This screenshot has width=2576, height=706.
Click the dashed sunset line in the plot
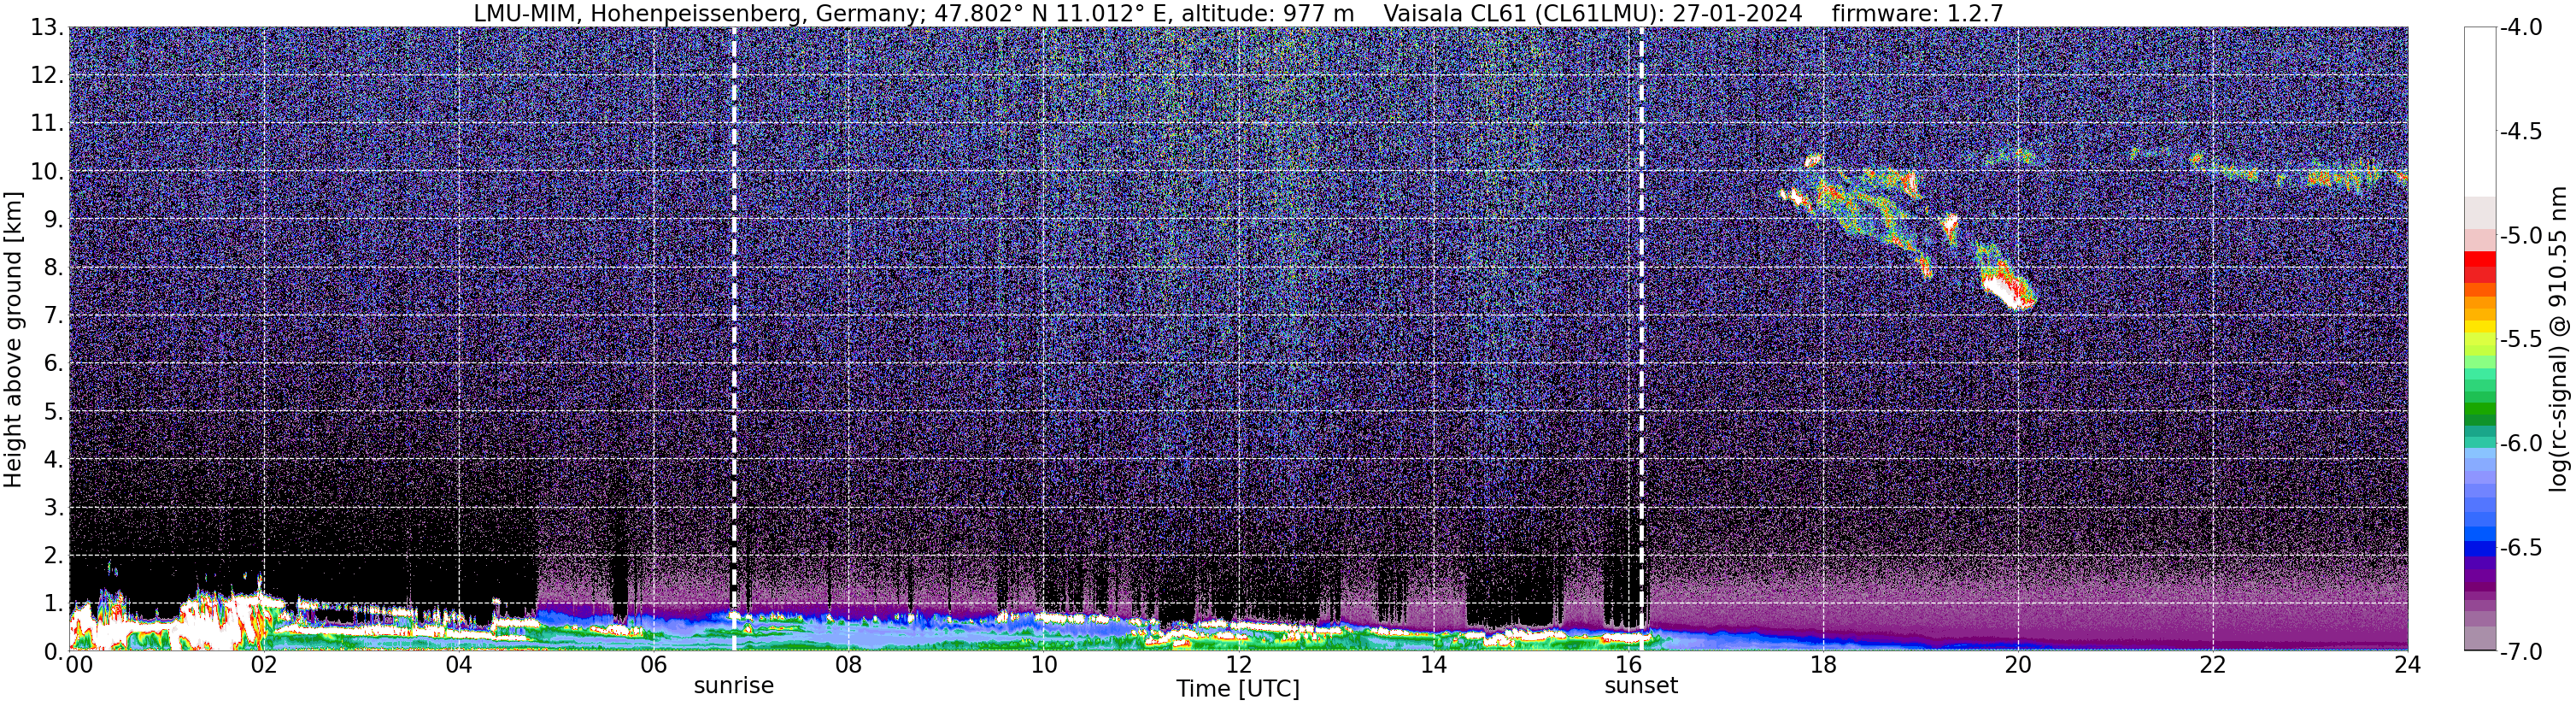[1641, 339]
